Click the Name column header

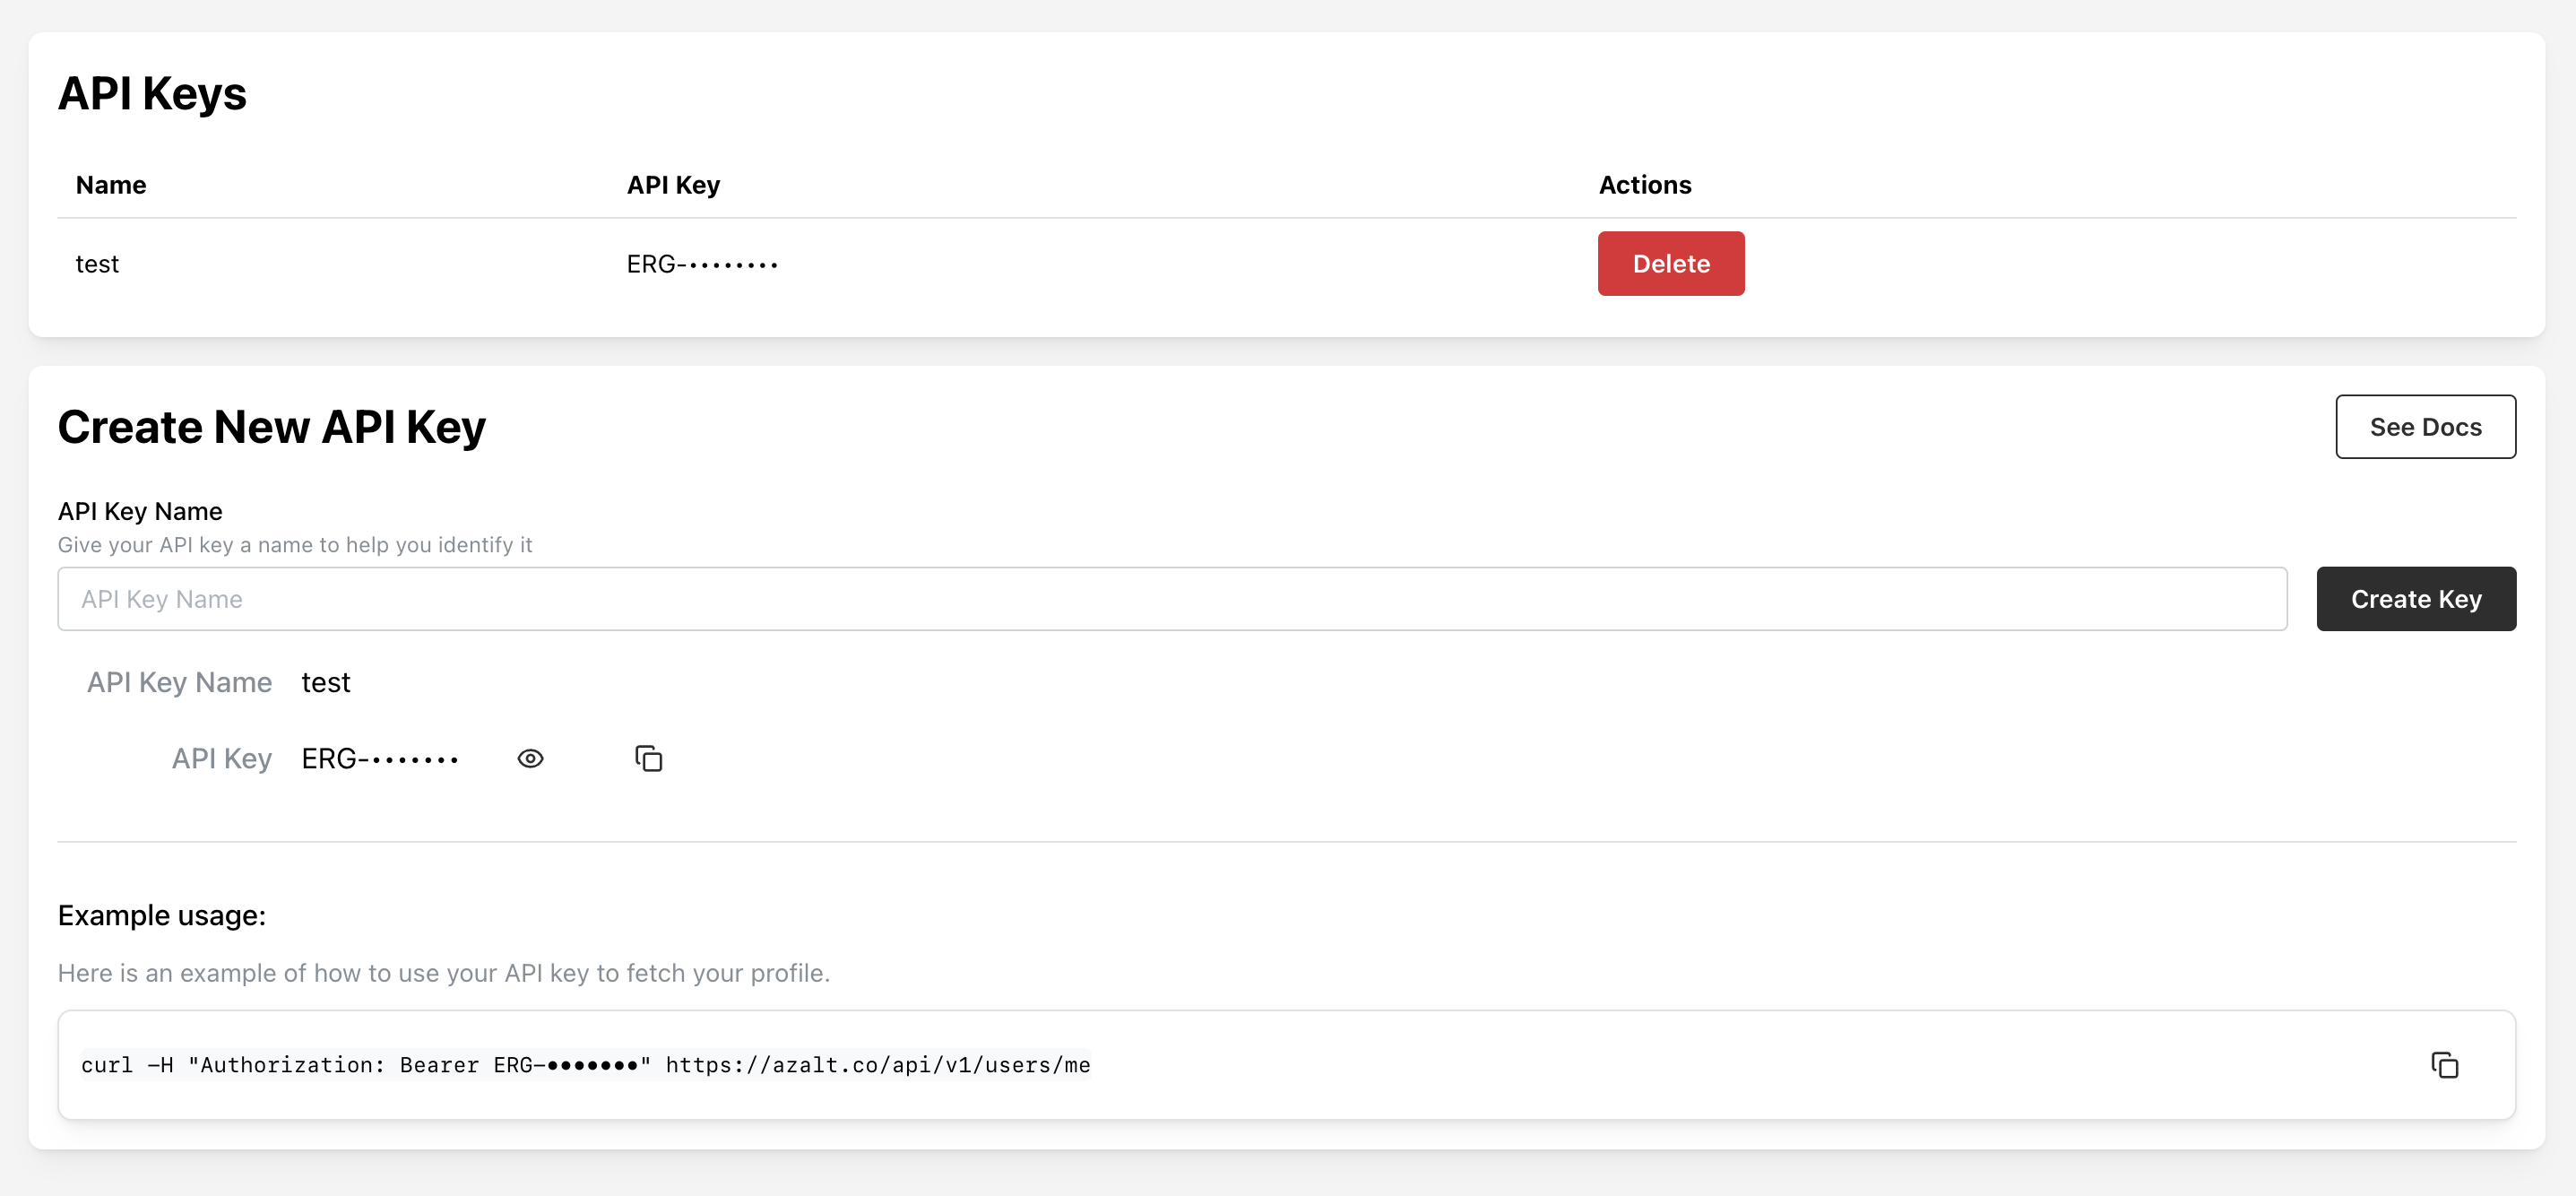tap(111, 185)
